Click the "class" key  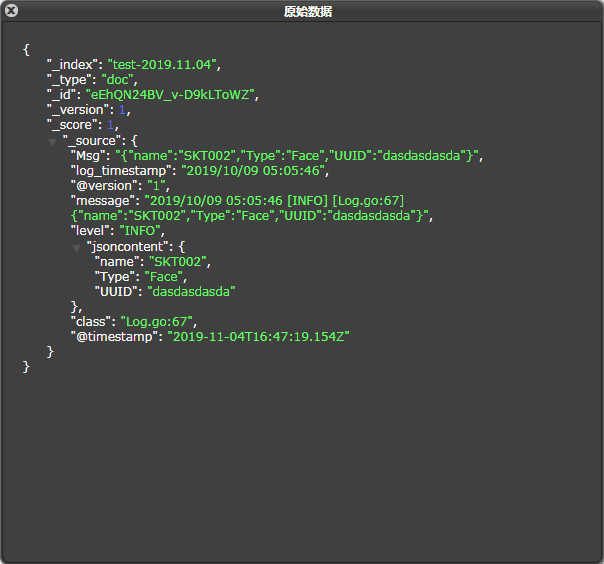click(x=91, y=322)
